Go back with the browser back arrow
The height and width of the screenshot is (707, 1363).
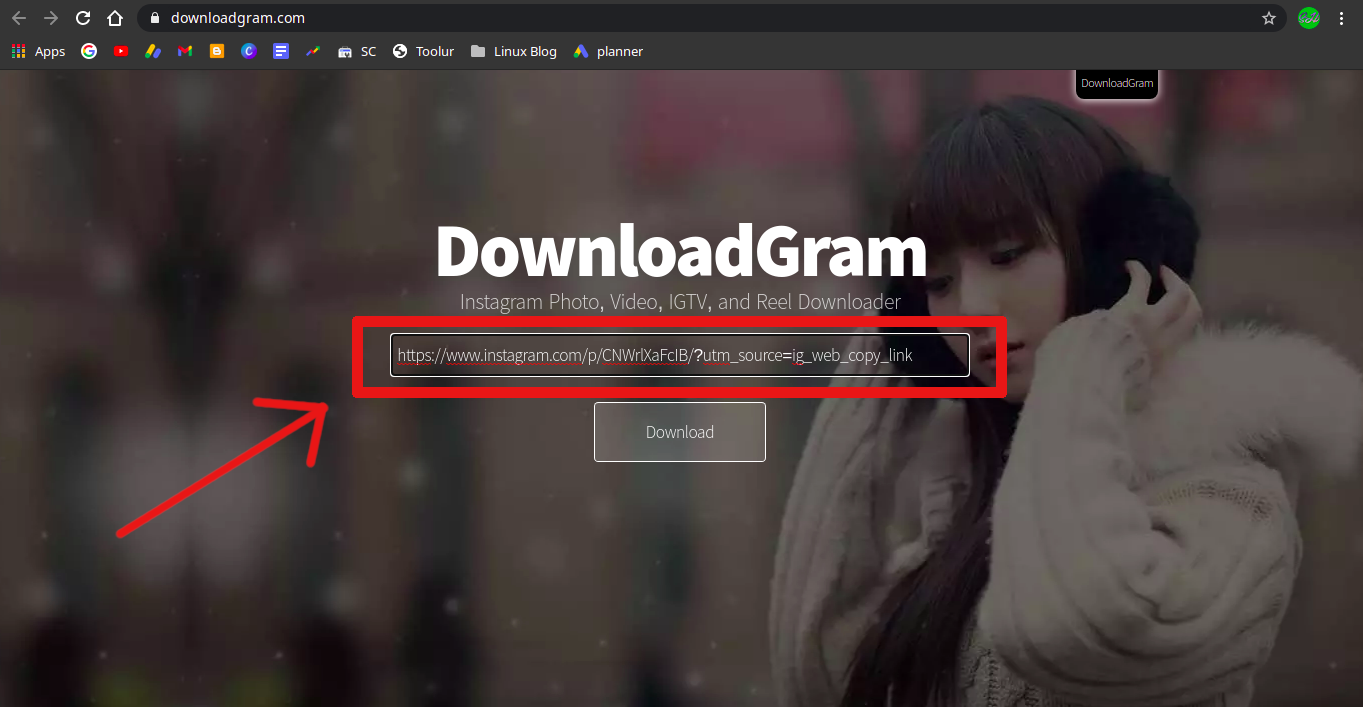[x=19, y=18]
